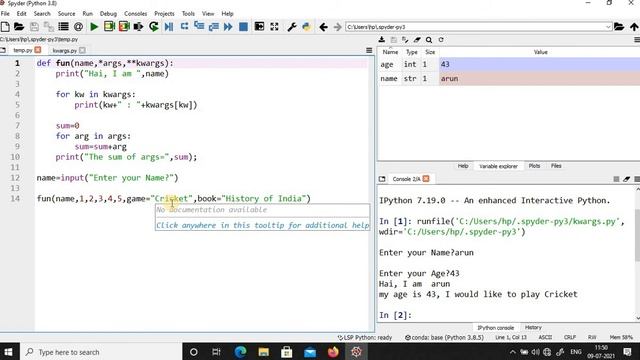The width and height of the screenshot is (640, 360).
Task: Switch to the Files pane tab
Action: (556, 166)
